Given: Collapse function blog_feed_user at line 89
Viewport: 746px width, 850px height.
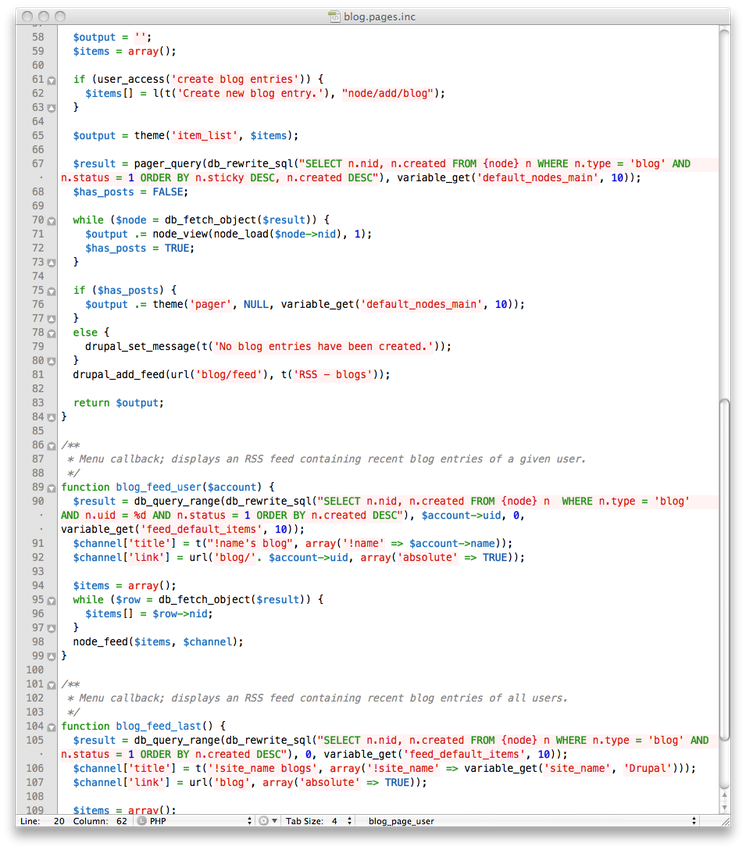Looking at the screenshot, I should pyautogui.click(x=52, y=488).
